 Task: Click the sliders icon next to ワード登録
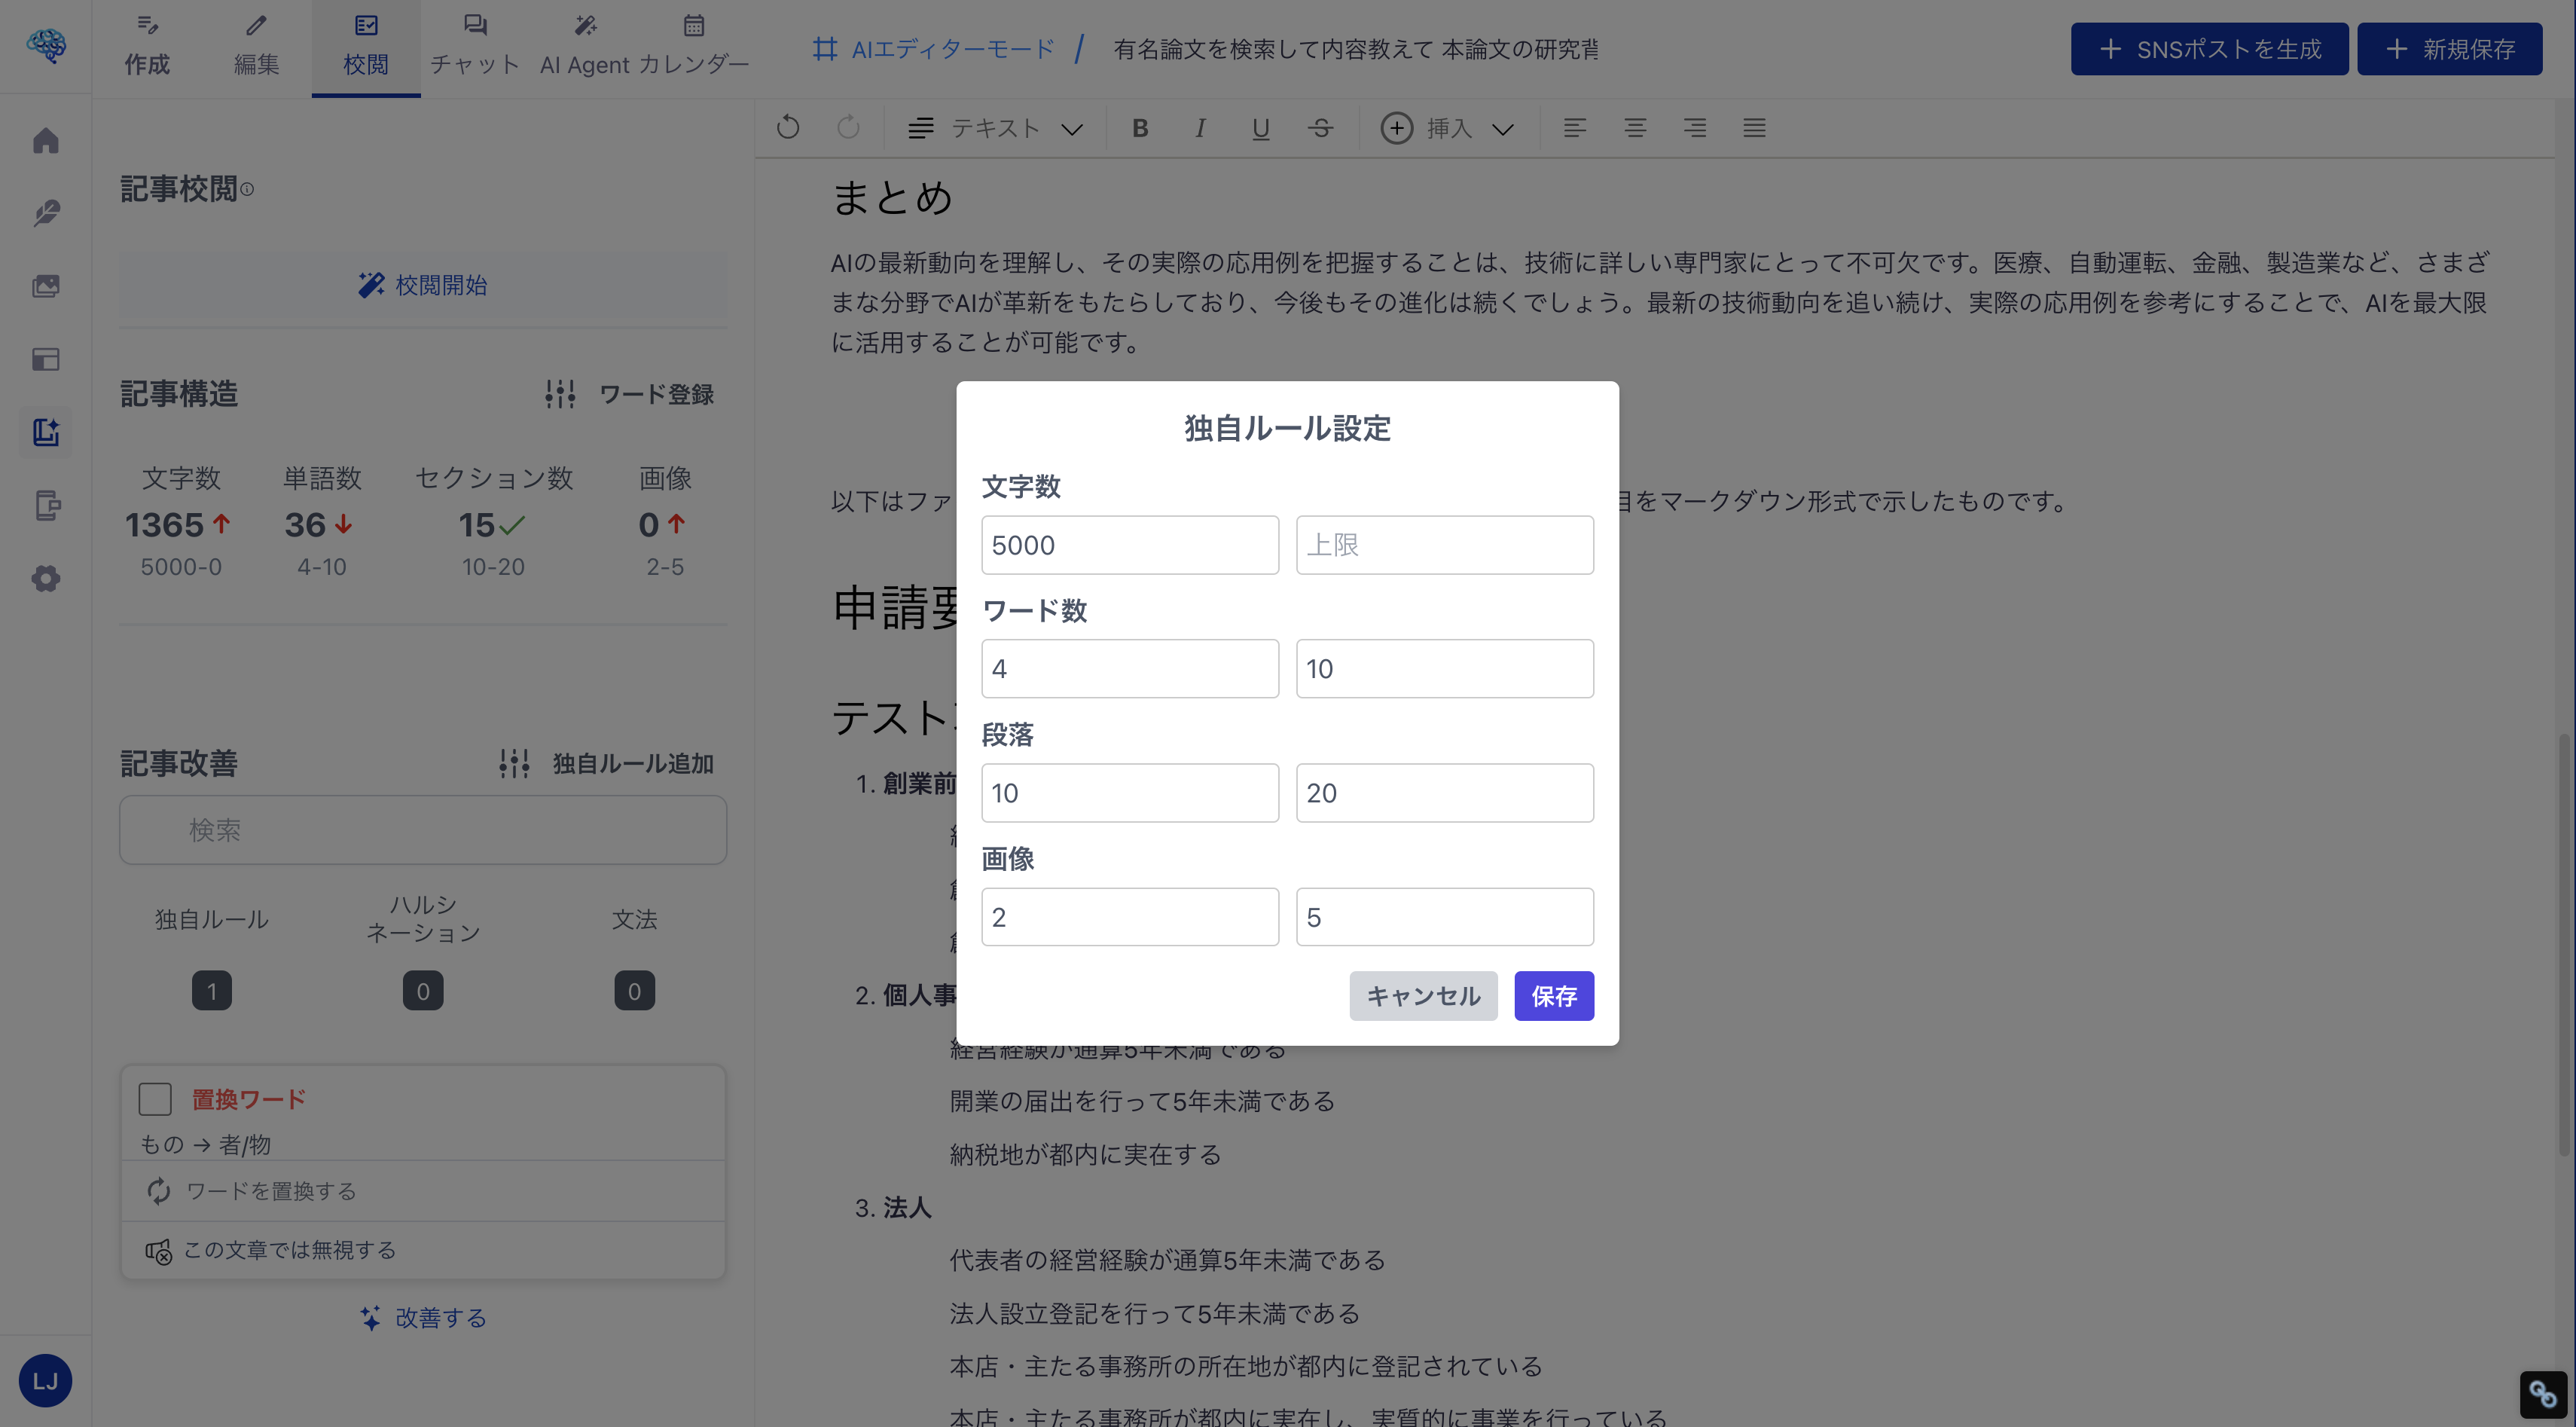(561, 393)
